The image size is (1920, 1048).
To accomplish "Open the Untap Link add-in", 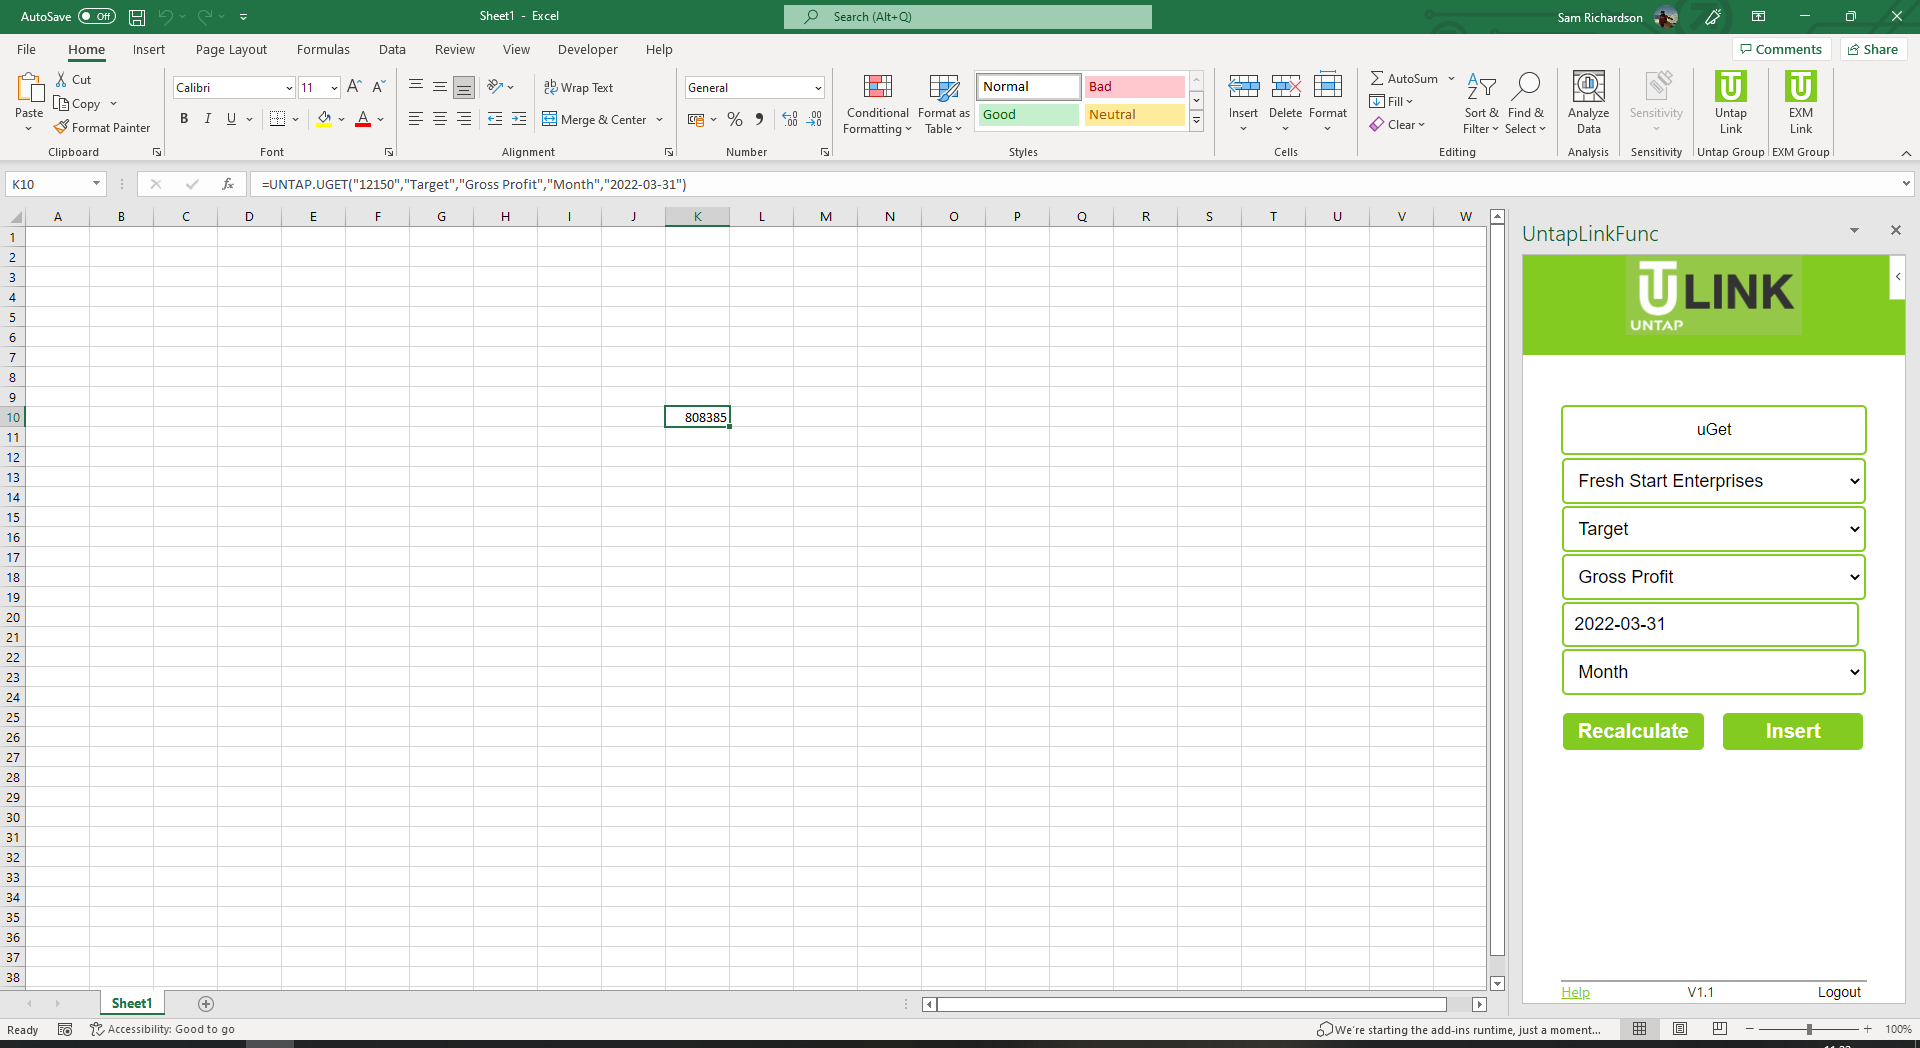I will click(1731, 103).
